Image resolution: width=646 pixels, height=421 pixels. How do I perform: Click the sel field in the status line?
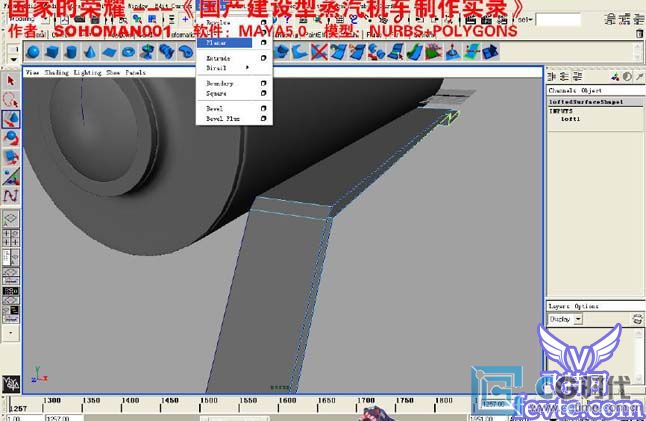coord(558,19)
